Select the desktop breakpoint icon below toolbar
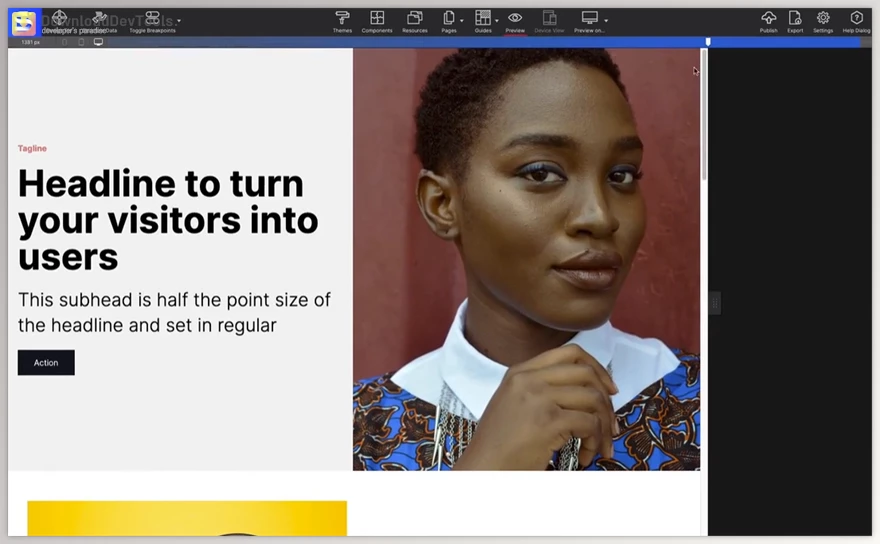The height and width of the screenshot is (544, 880). click(98, 42)
